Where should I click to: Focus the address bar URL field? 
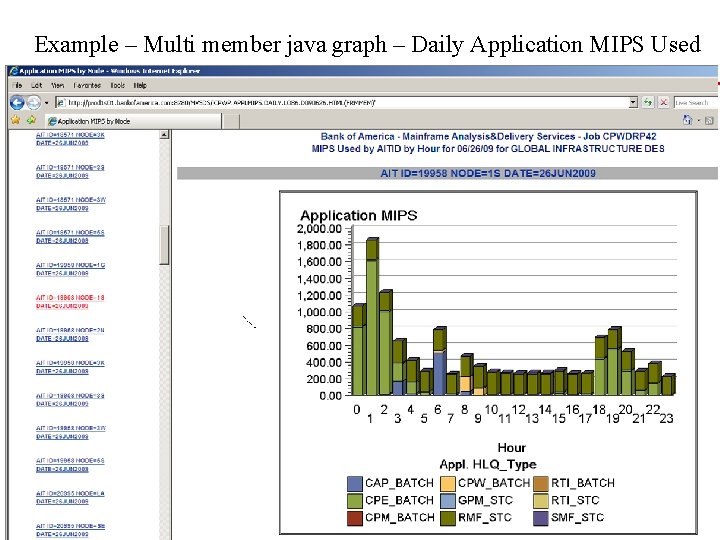coord(346,102)
